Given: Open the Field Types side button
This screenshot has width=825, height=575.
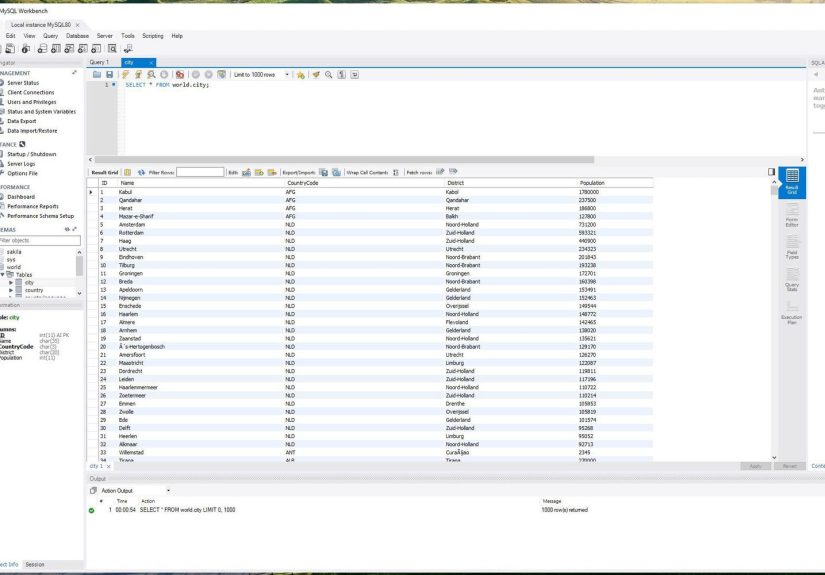Looking at the screenshot, I should tap(792, 248).
